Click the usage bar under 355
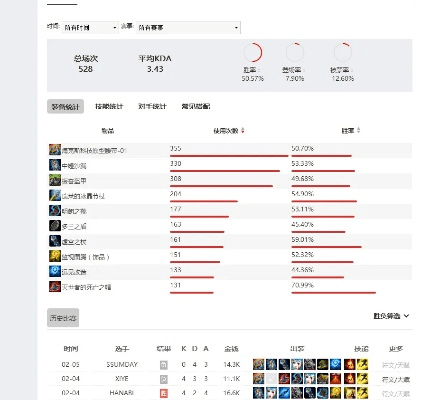This screenshot has width=421, height=400. [x=229, y=156]
